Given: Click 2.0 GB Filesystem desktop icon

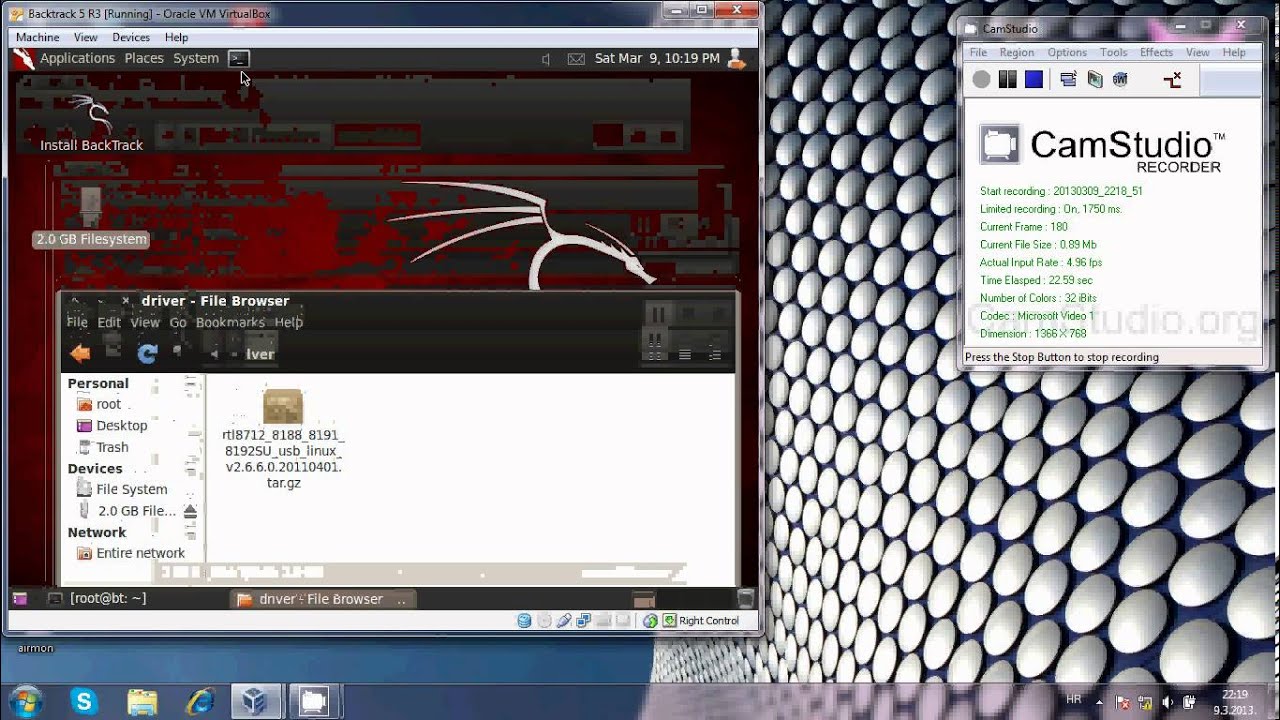Looking at the screenshot, I should pyautogui.click(x=91, y=215).
